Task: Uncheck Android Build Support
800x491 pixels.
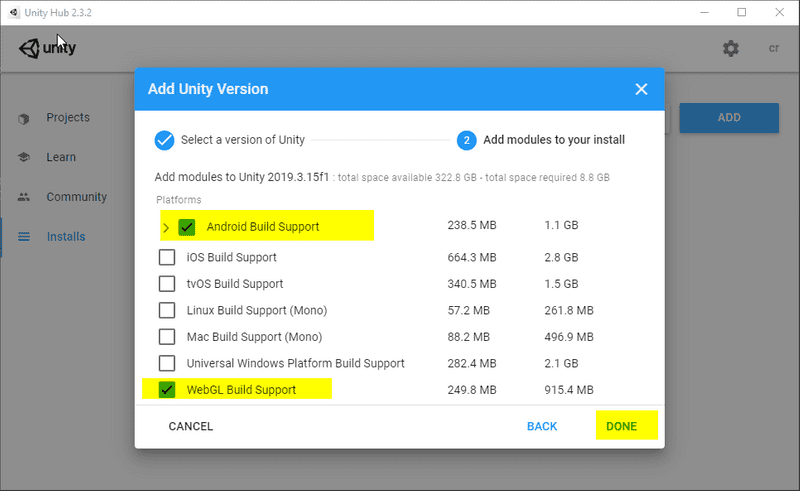Action: click(x=187, y=227)
